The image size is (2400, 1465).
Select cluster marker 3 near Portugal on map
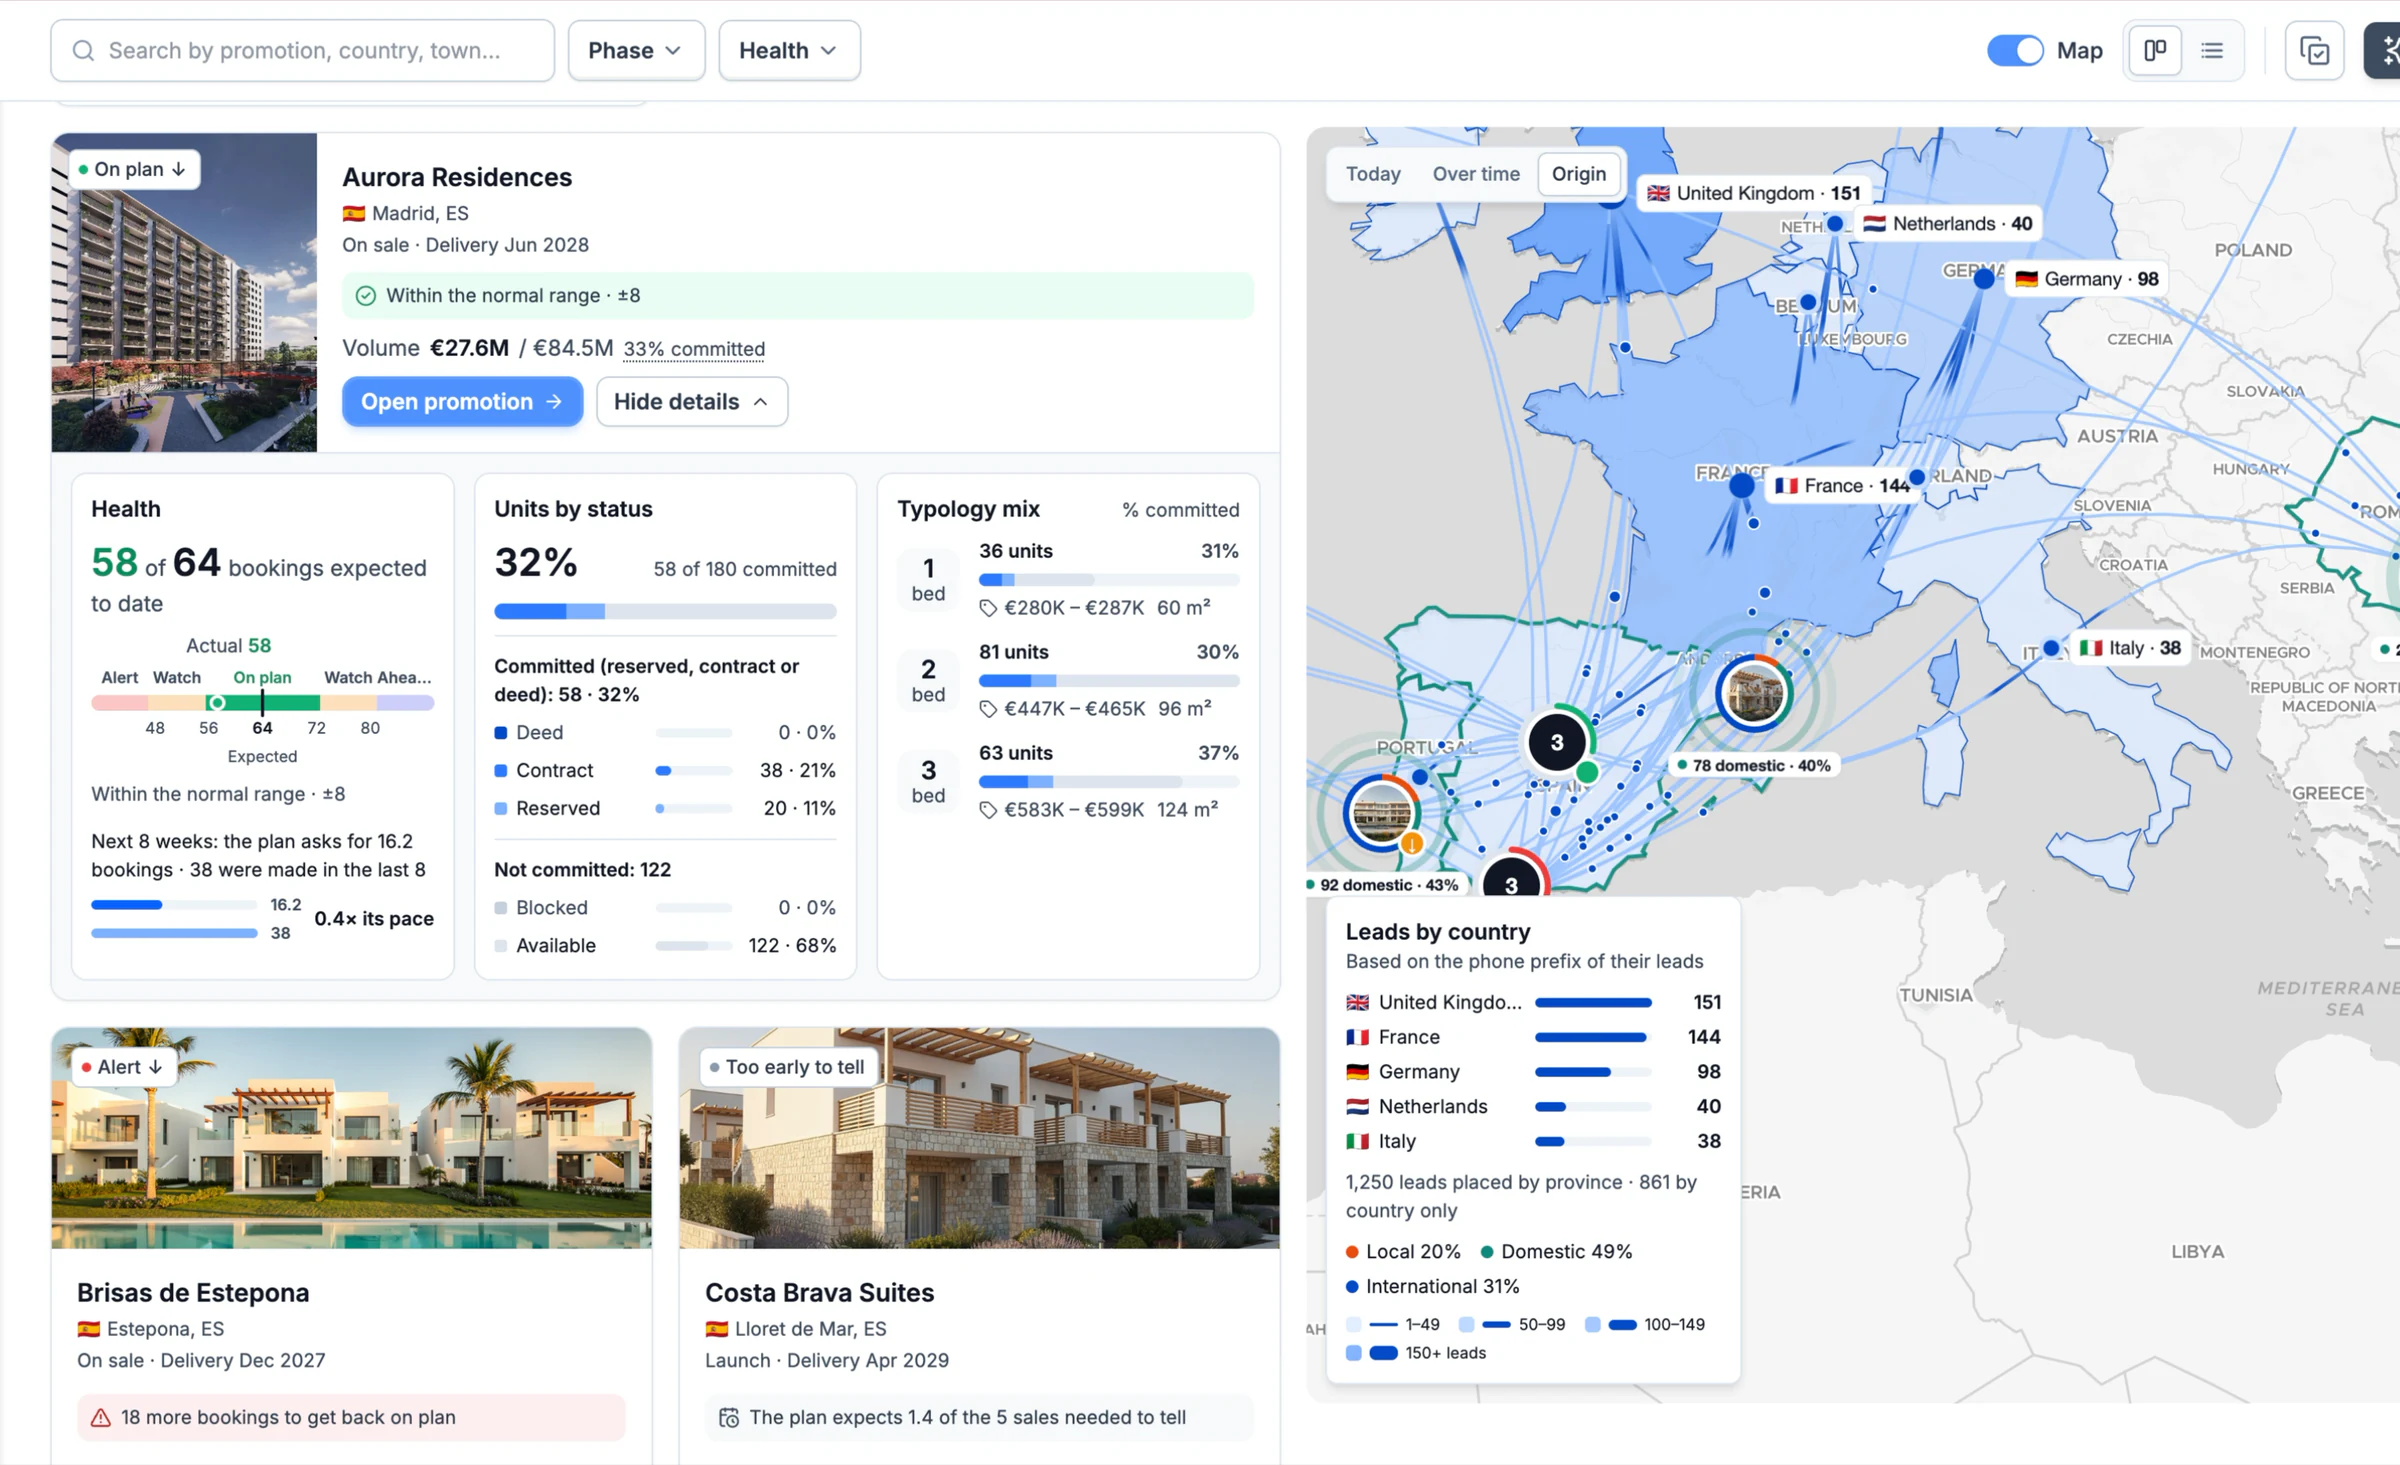1557,742
